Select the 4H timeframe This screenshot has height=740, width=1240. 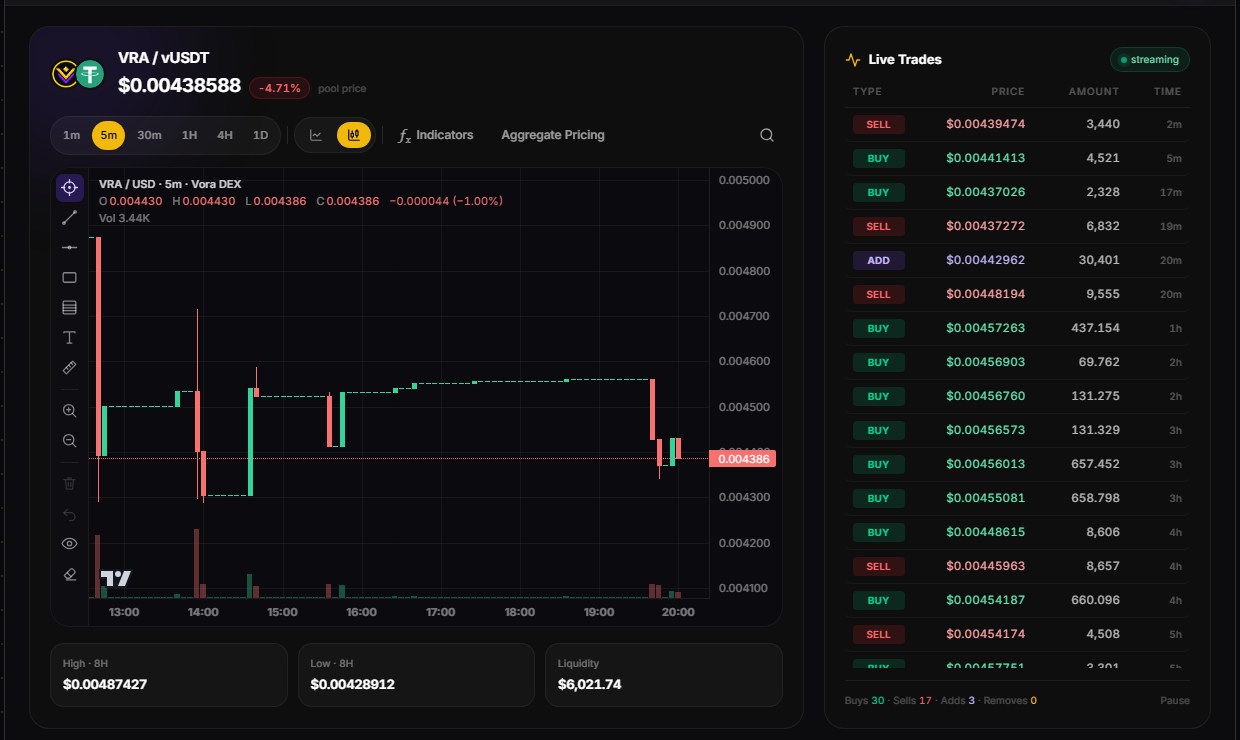[x=225, y=135]
